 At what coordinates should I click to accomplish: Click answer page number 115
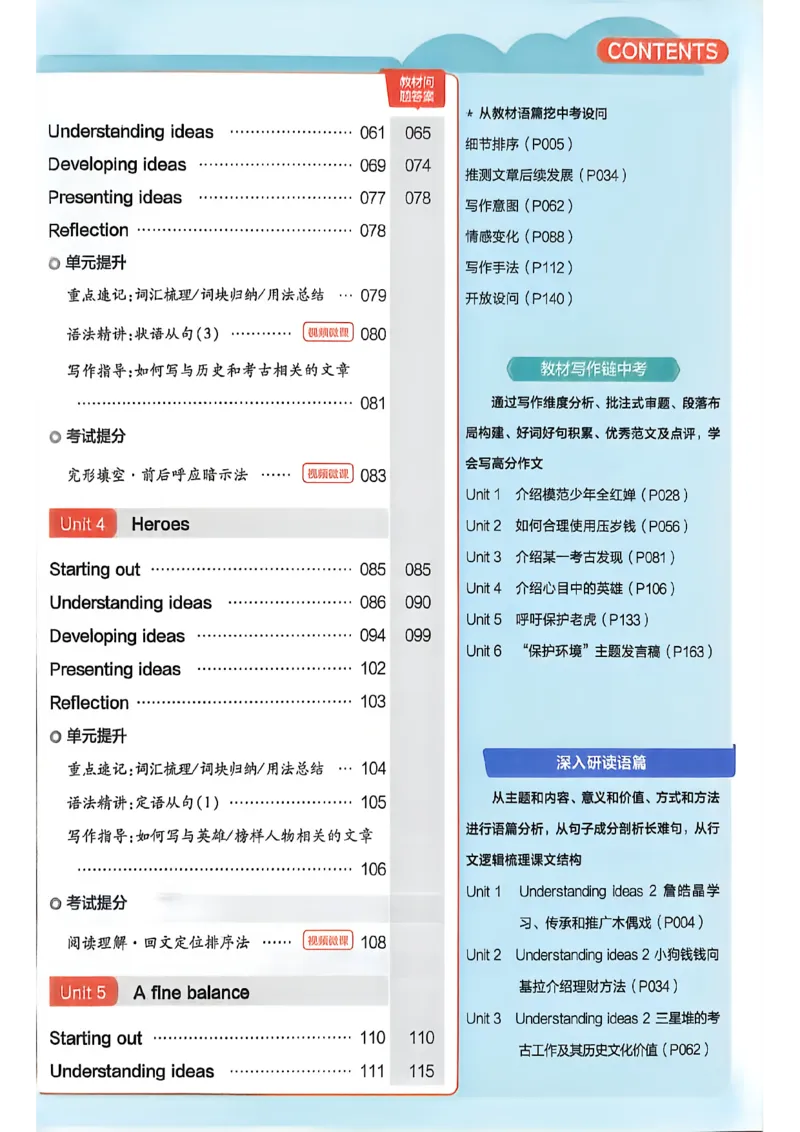point(421,1071)
